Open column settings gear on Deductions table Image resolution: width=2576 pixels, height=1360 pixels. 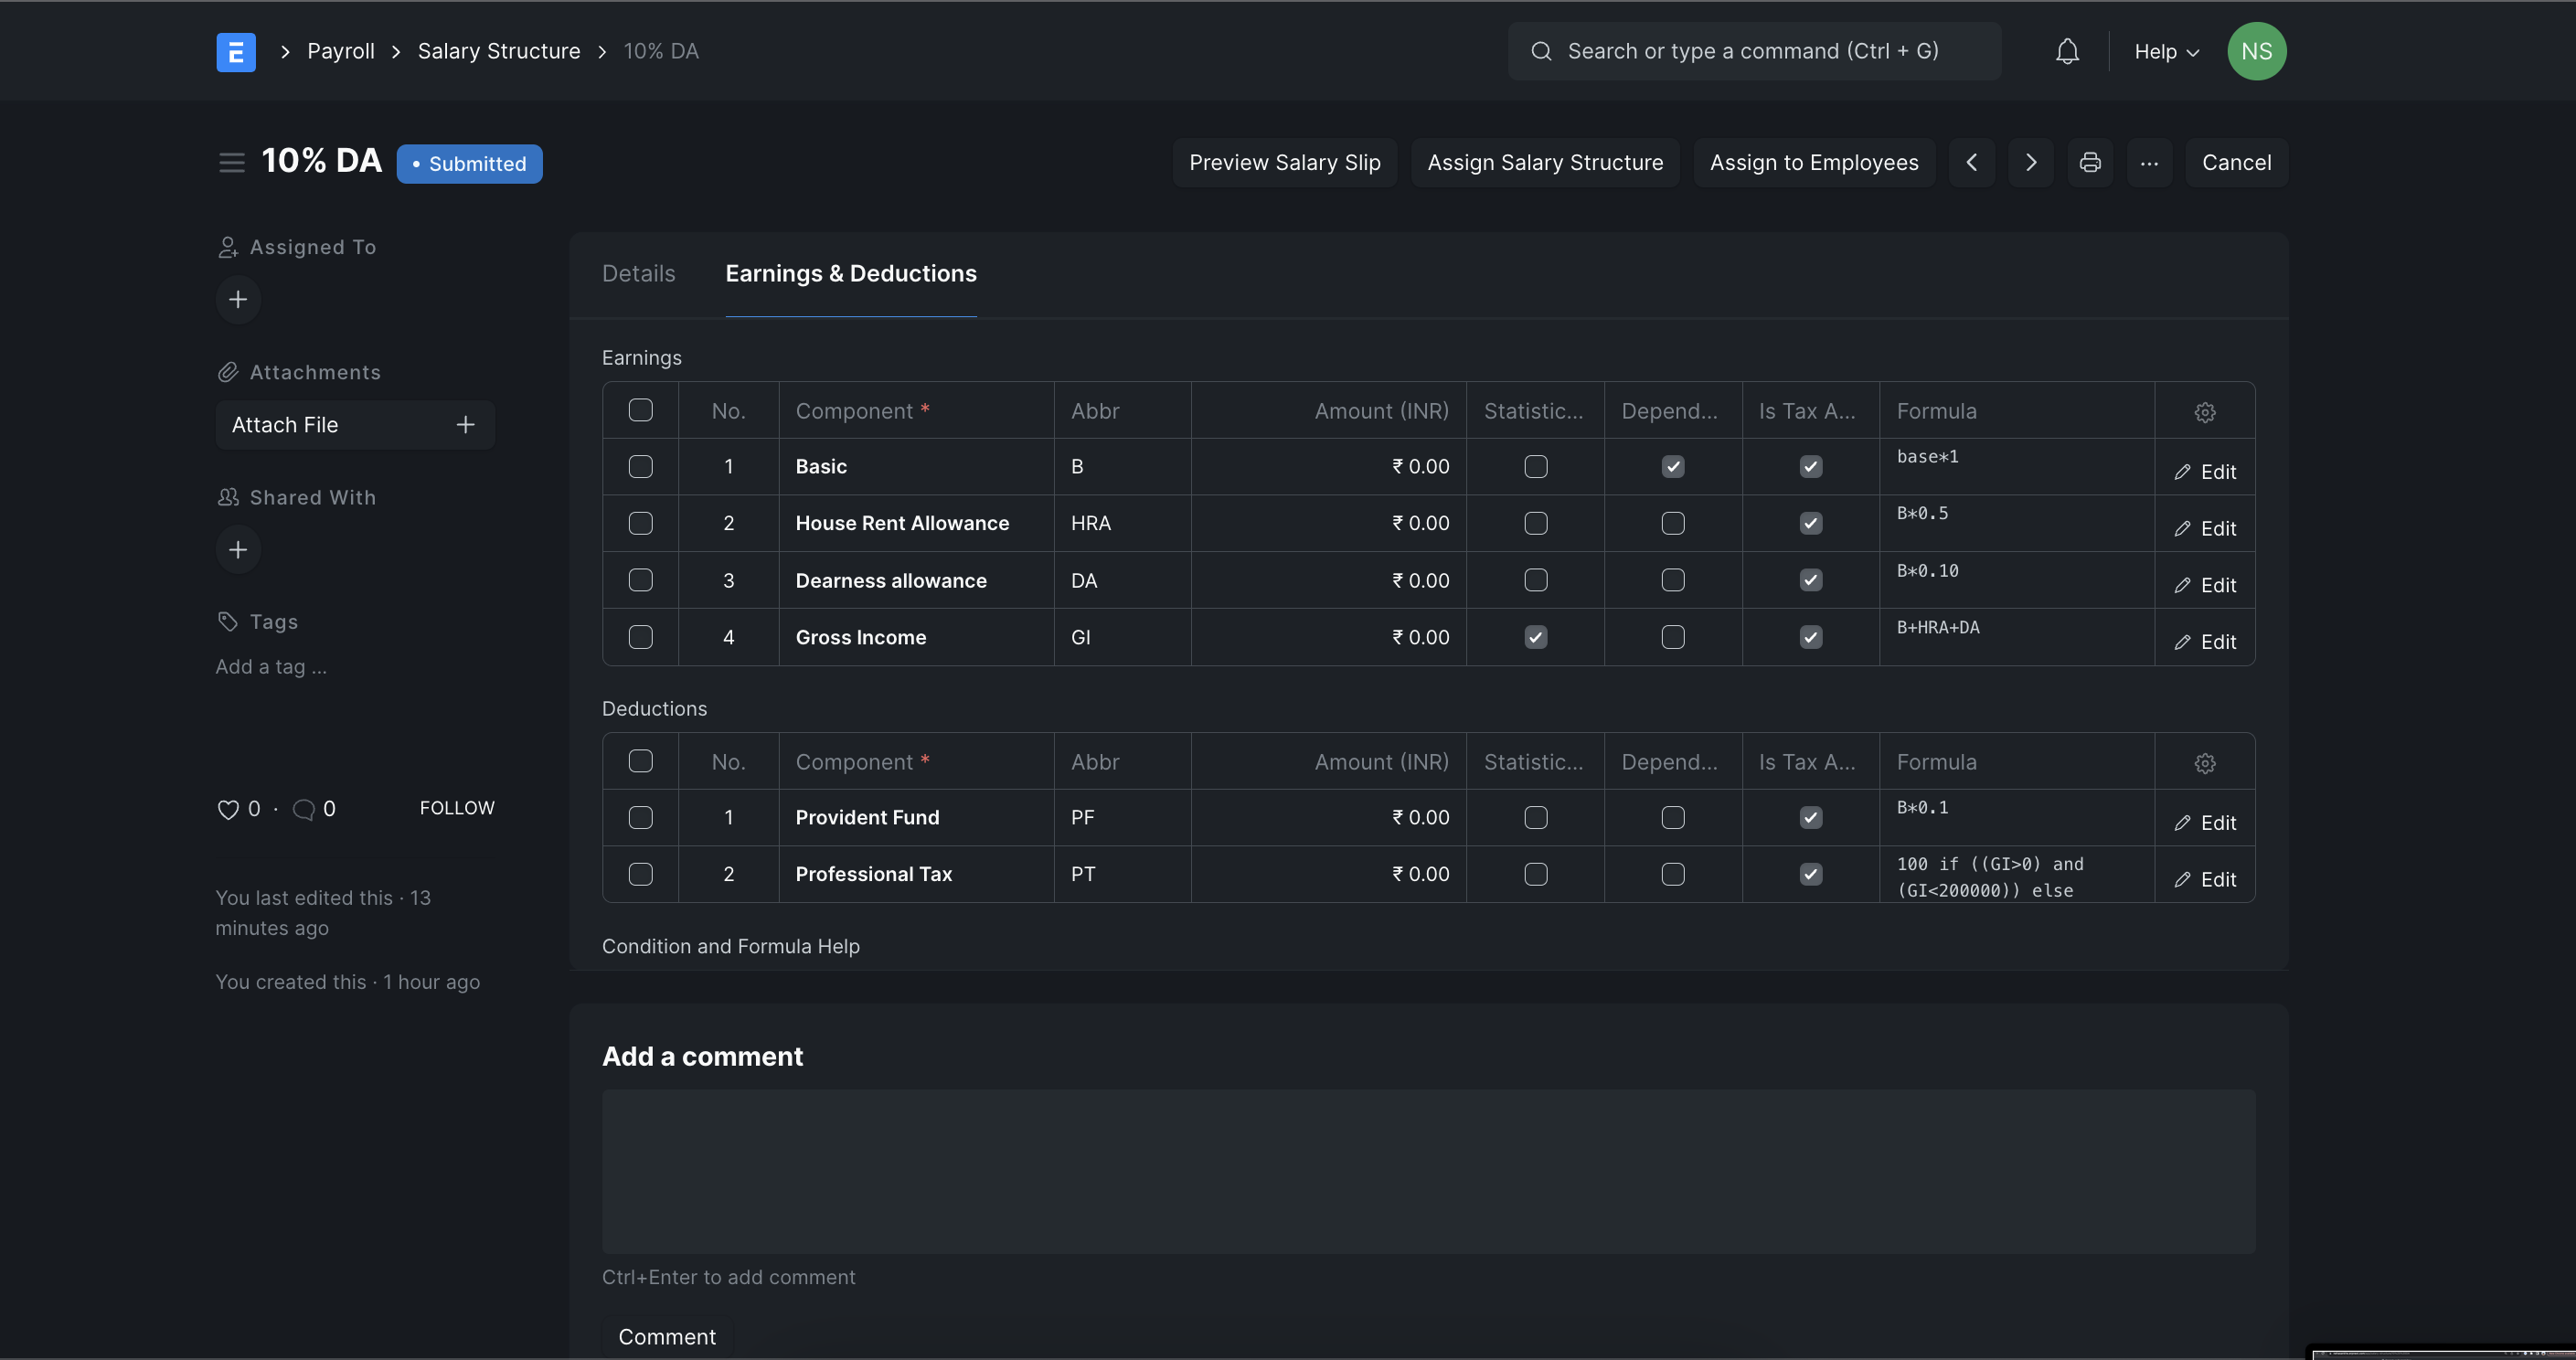tap(2206, 762)
